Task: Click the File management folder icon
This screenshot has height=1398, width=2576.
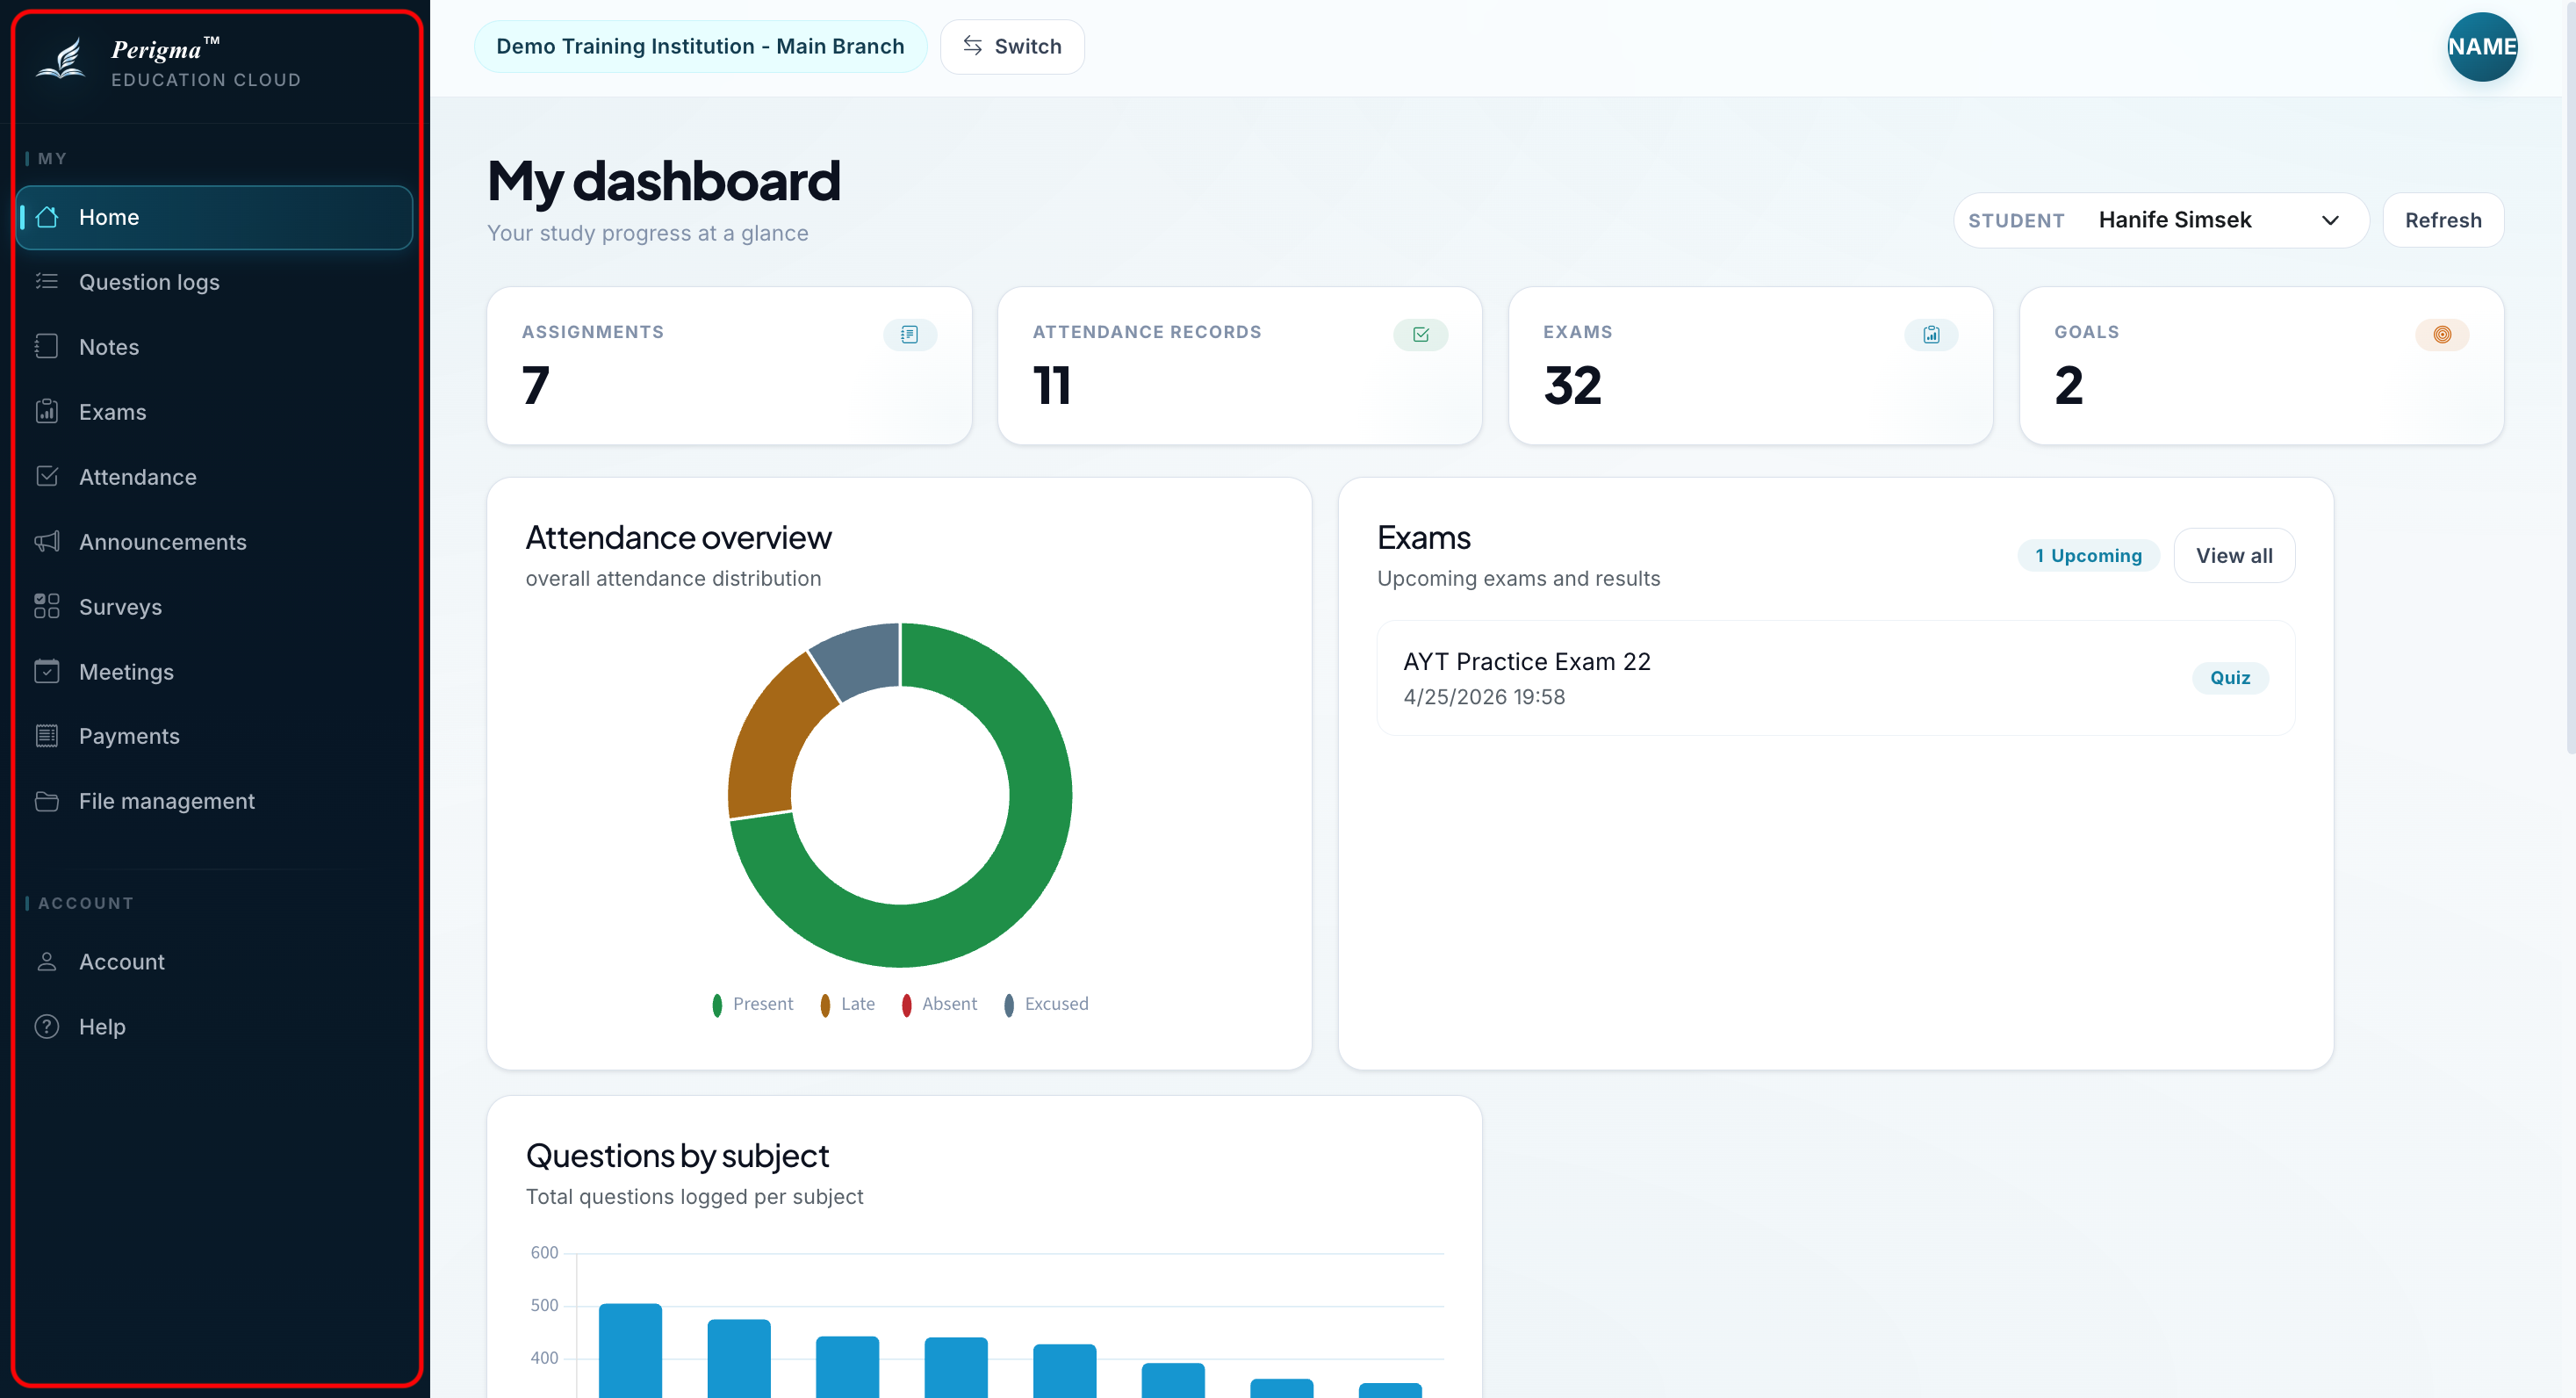Action: pos(47,801)
